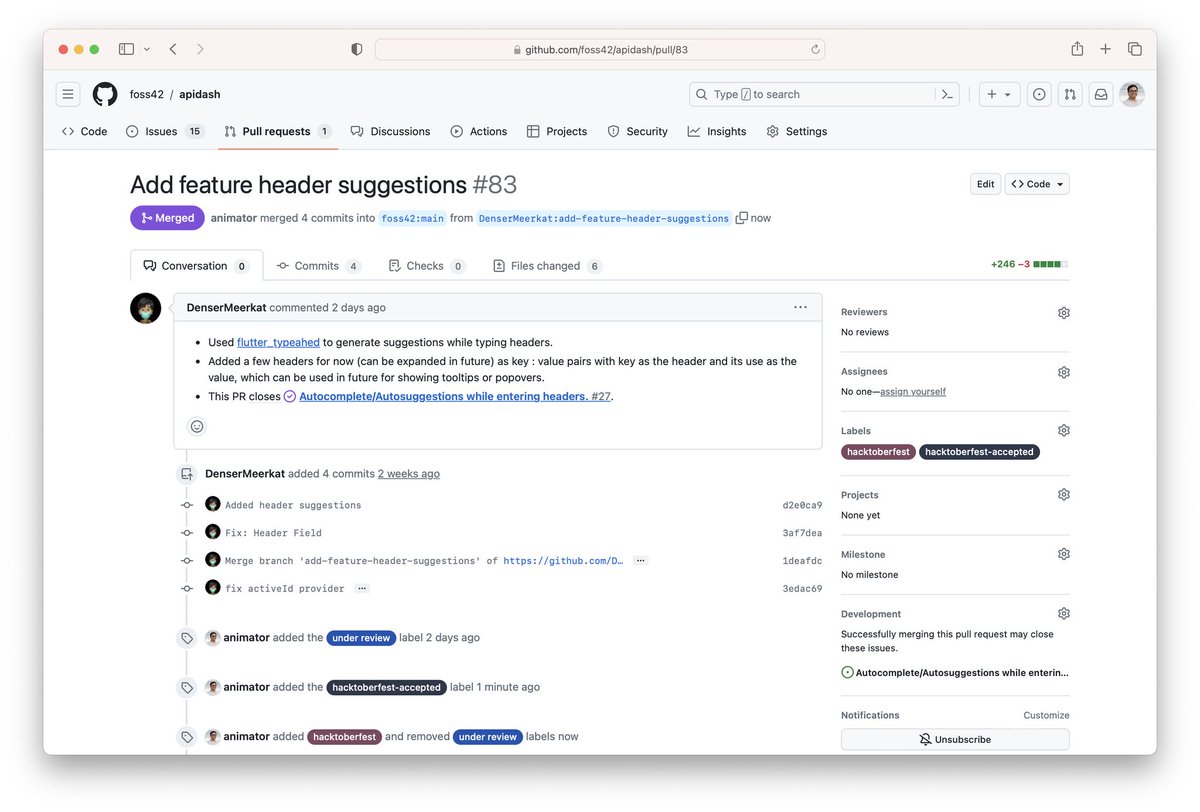Open the Actions tab
Viewport: 1200px width, 812px height.
[x=479, y=131]
